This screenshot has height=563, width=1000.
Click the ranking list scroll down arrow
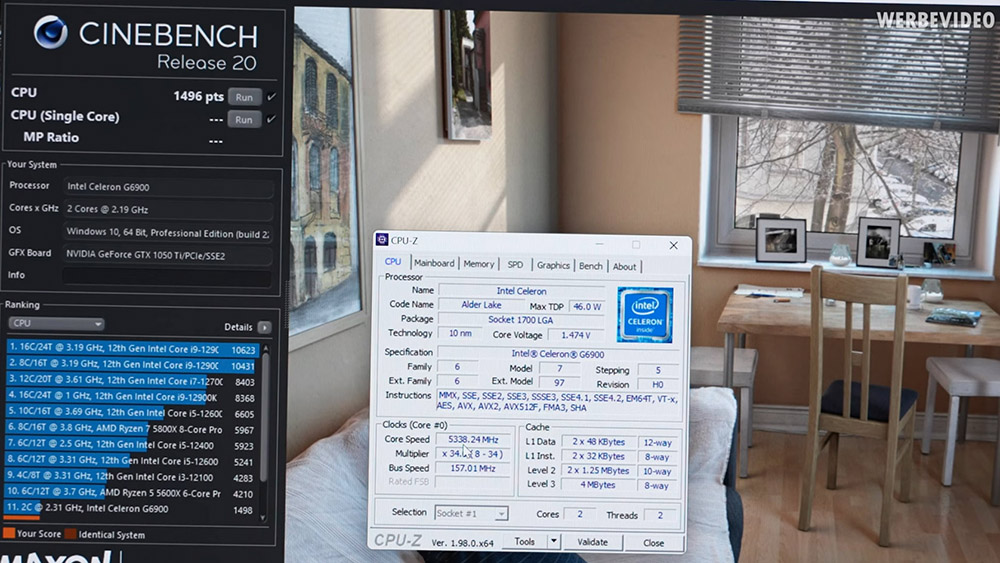click(264, 518)
